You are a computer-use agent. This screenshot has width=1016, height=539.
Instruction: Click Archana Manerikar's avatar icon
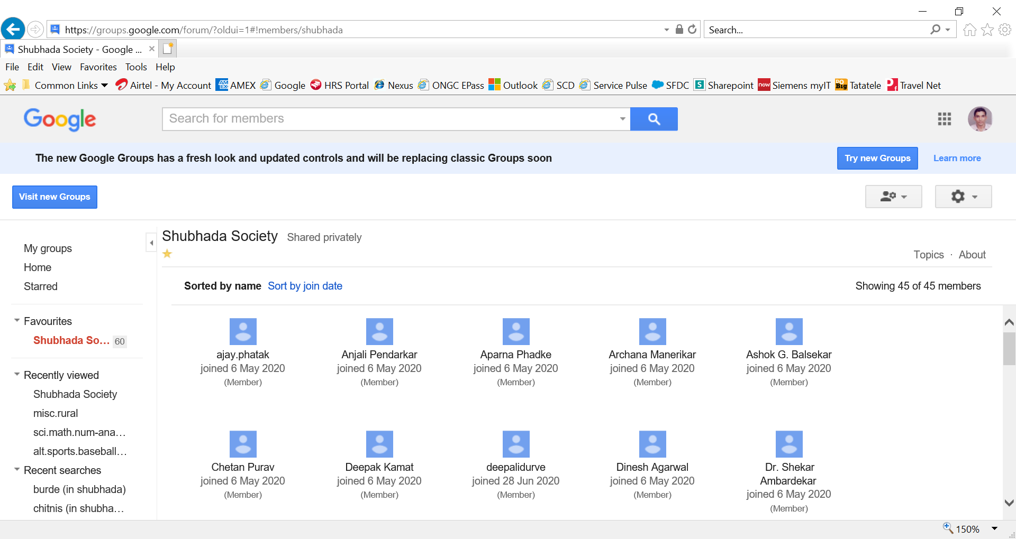tap(652, 331)
